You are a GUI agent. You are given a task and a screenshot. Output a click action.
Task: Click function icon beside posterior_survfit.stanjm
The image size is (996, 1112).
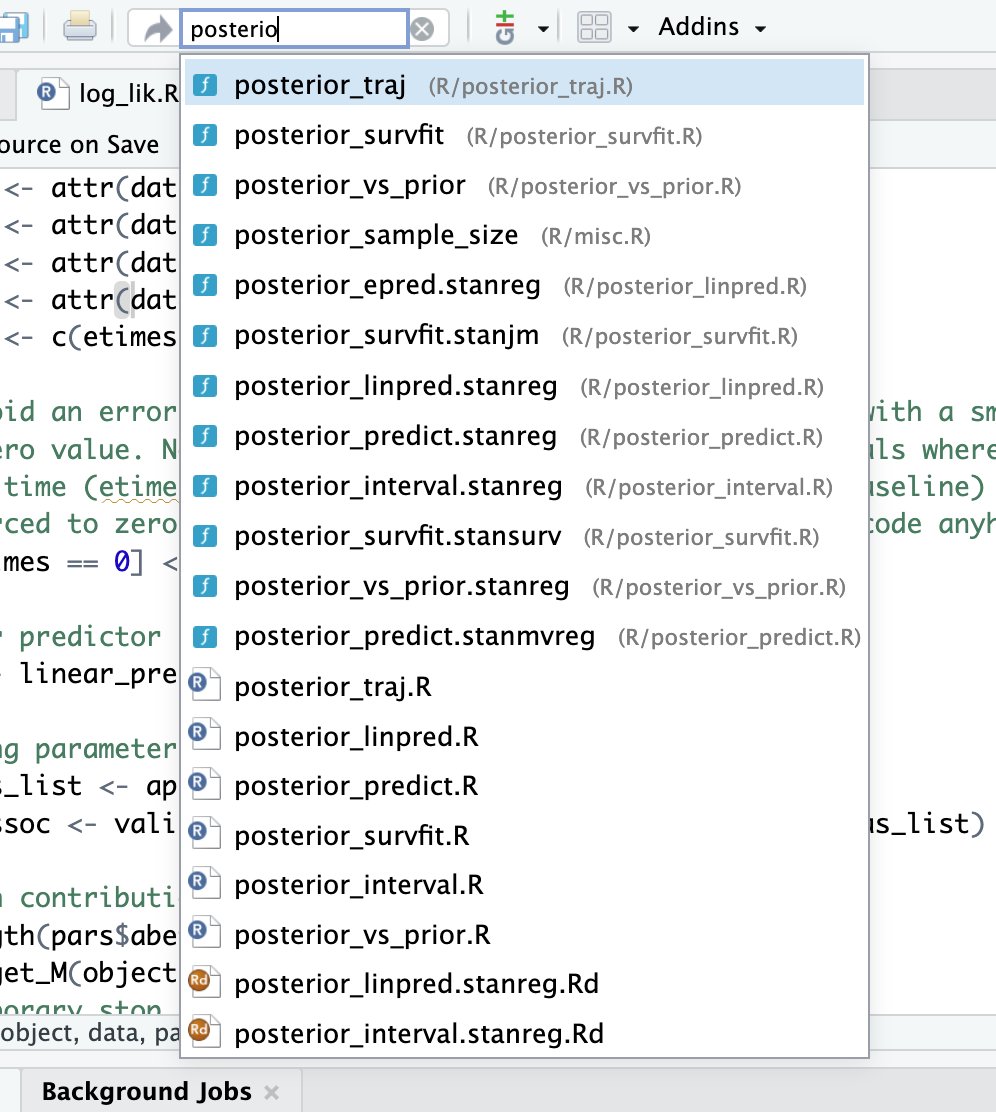click(205, 335)
